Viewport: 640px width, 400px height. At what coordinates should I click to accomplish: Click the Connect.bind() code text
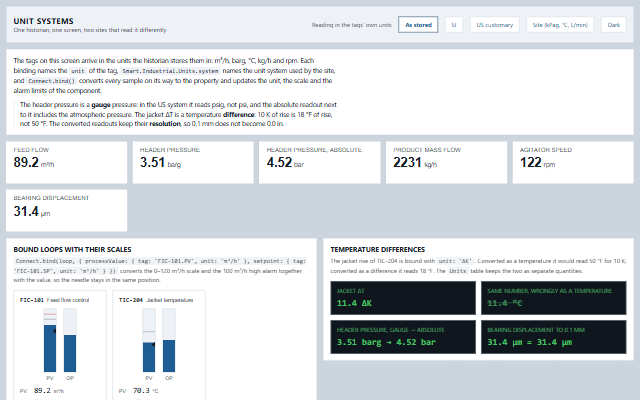coord(51,81)
